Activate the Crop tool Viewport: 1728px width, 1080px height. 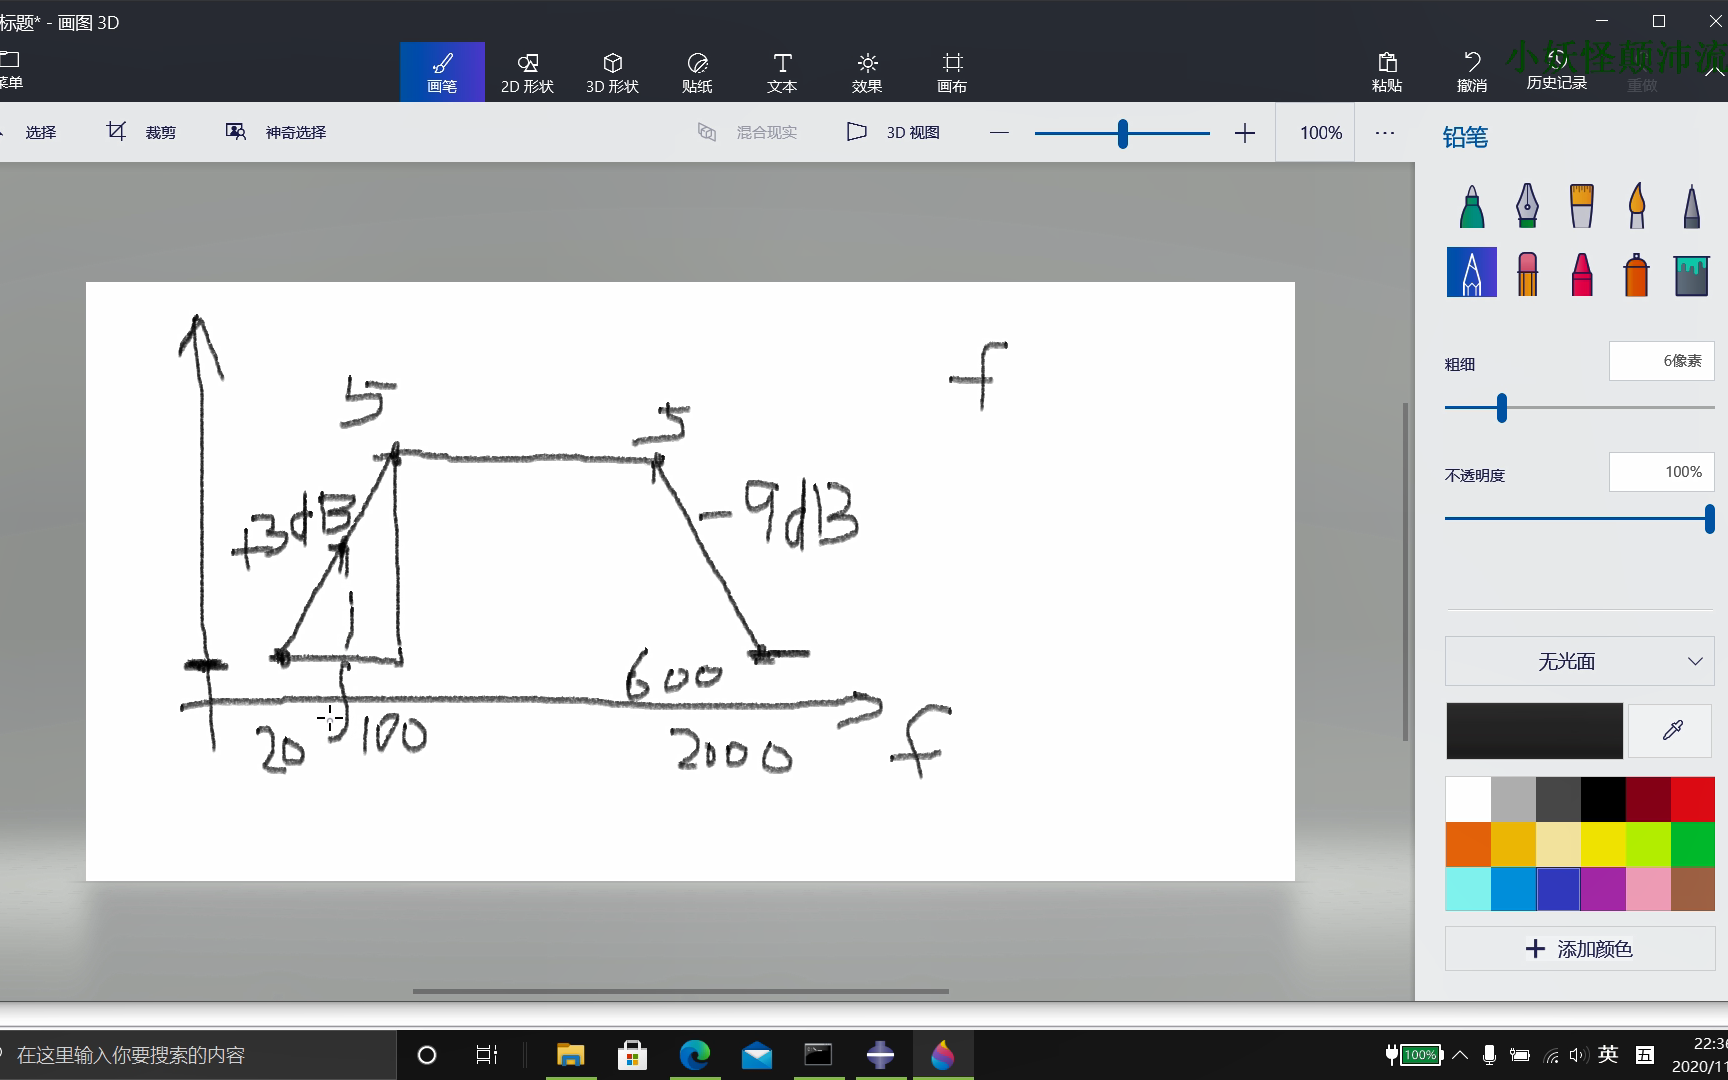click(x=141, y=132)
